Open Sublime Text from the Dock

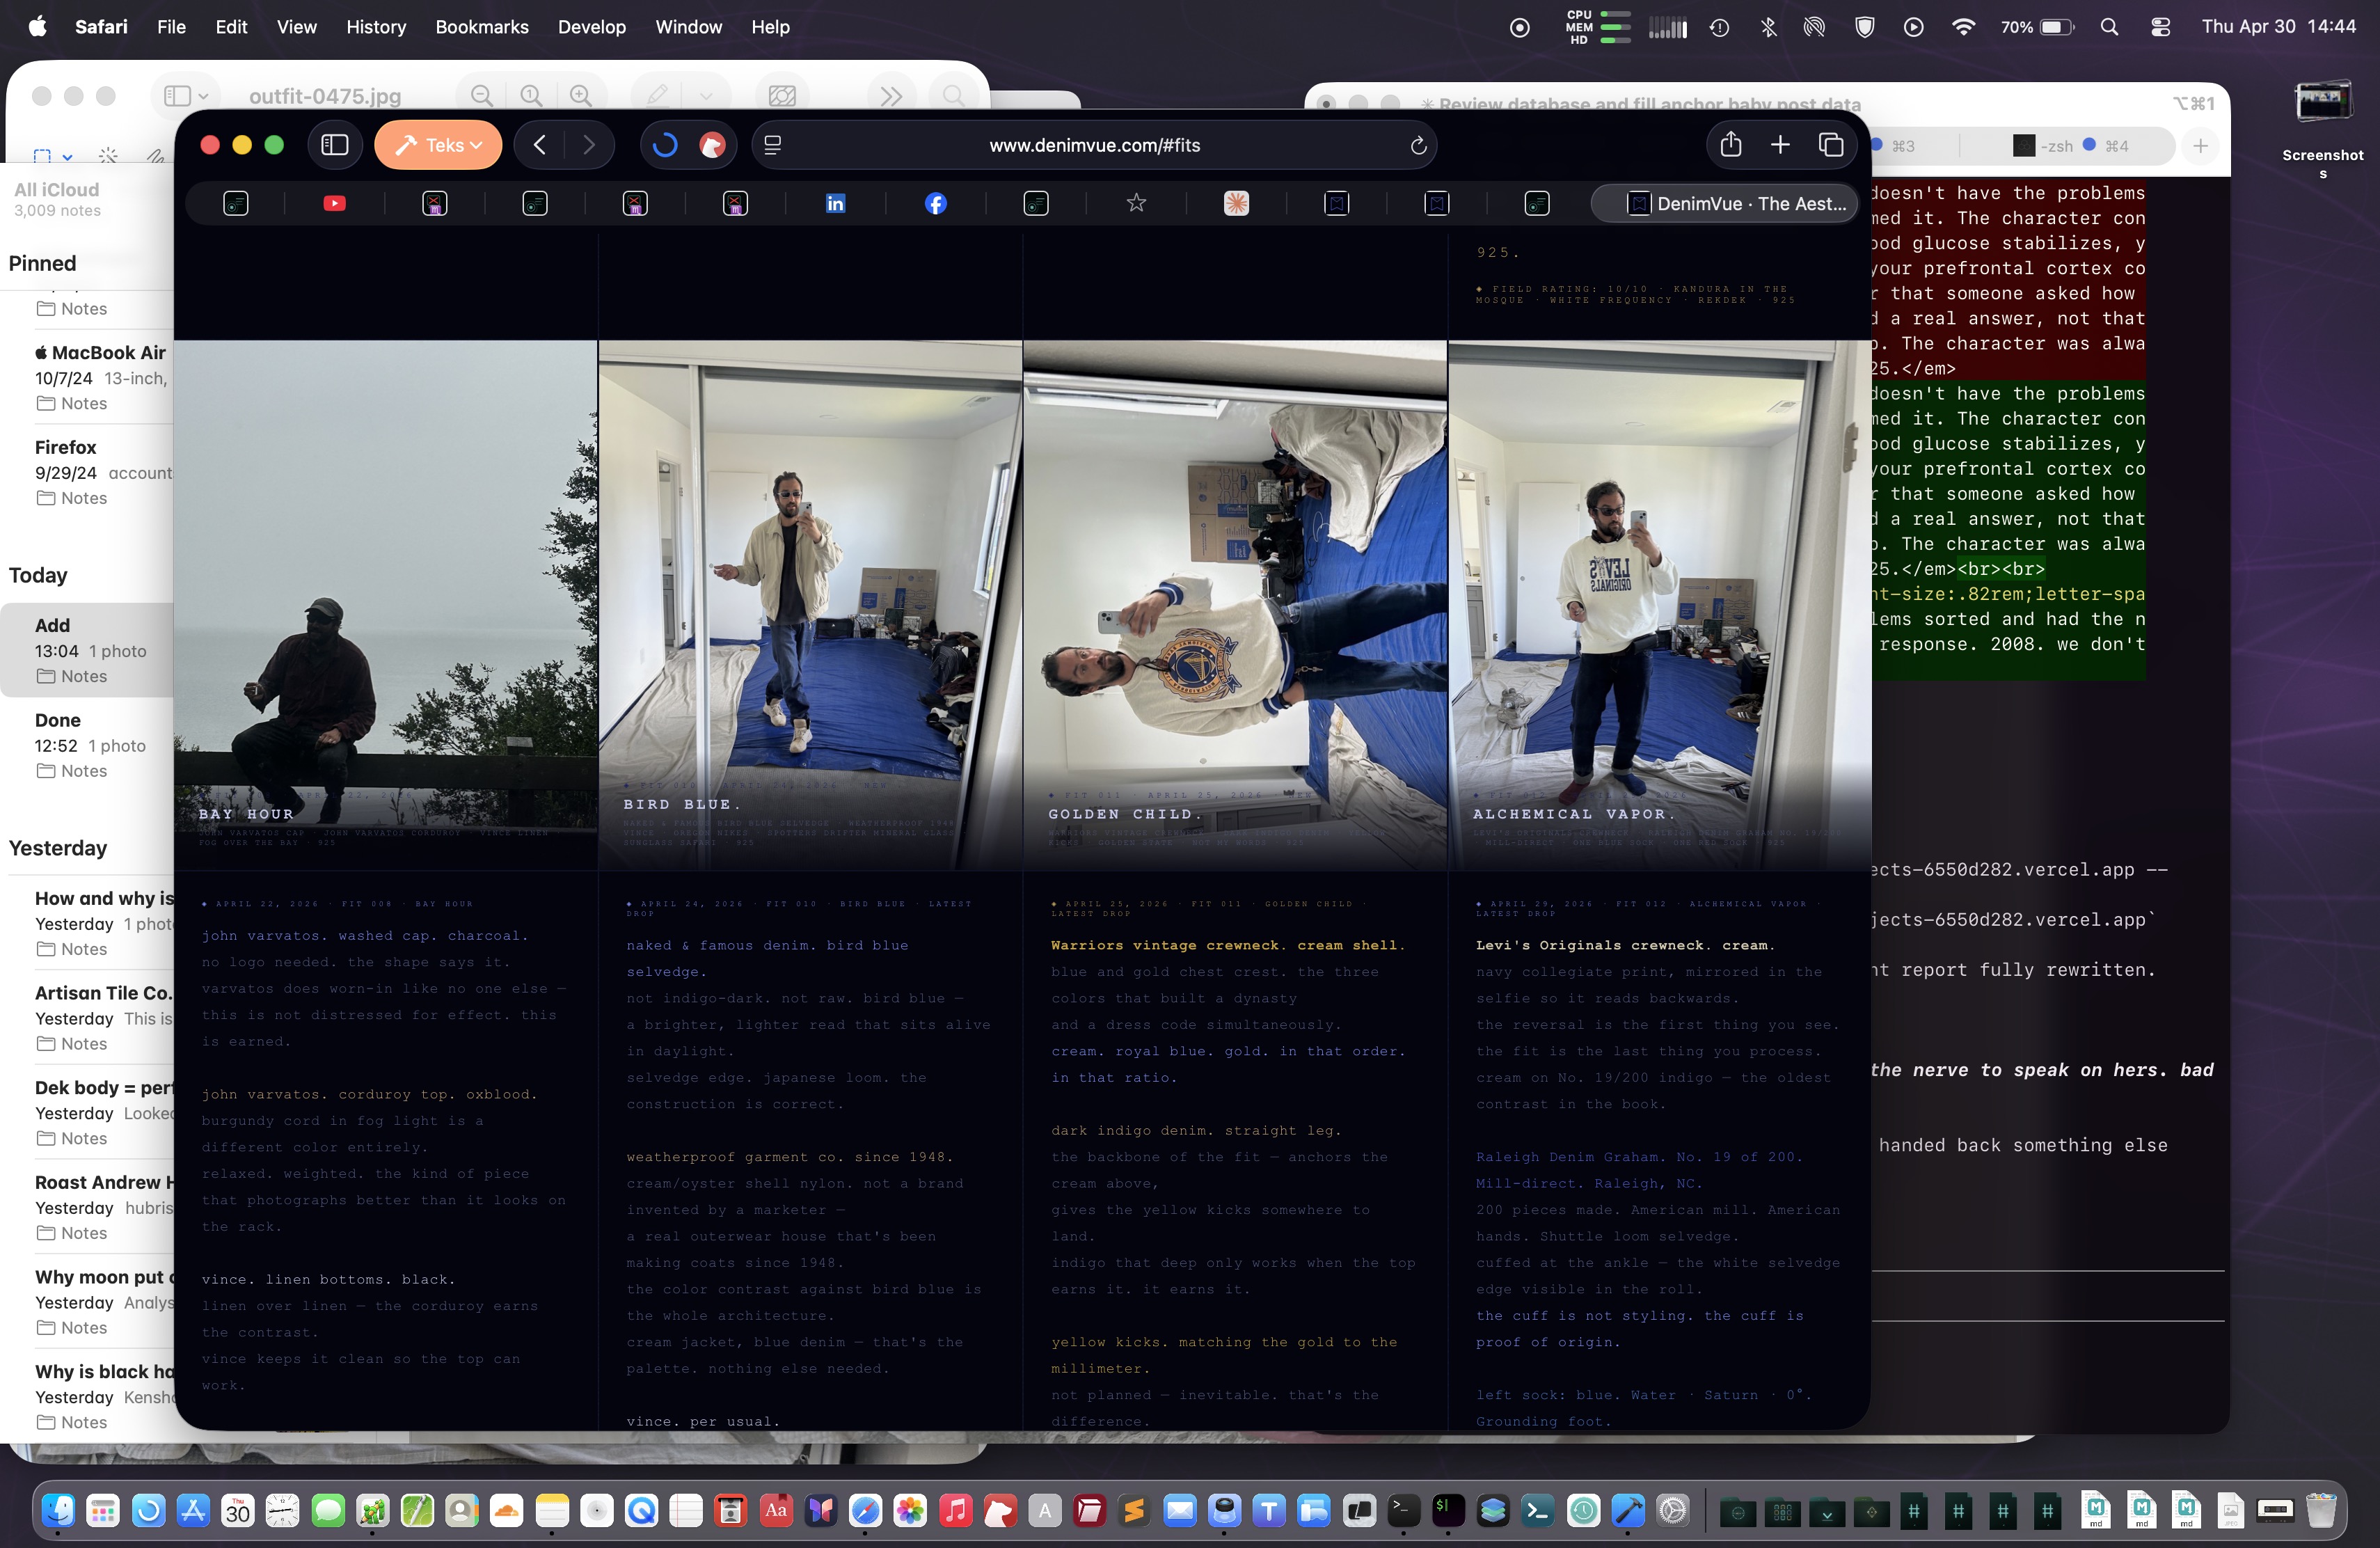[x=1134, y=1510]
